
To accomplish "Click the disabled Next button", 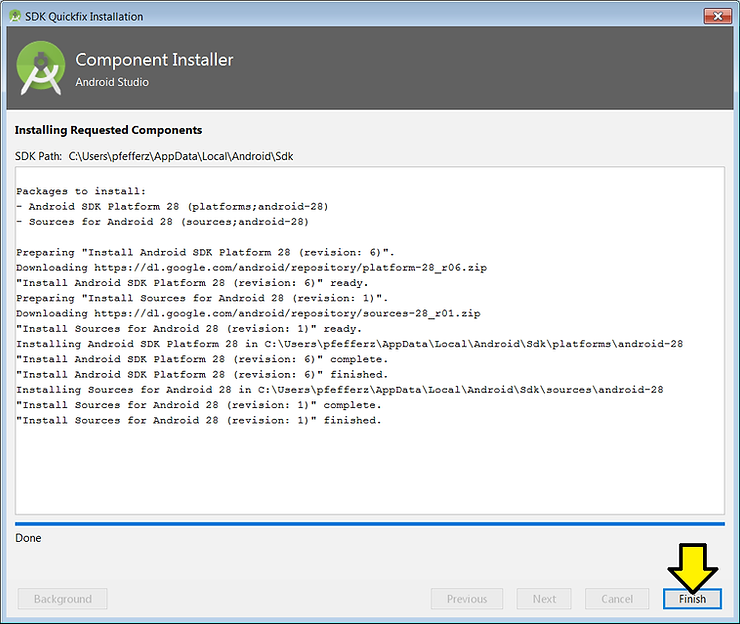I will tap(544, 599).
